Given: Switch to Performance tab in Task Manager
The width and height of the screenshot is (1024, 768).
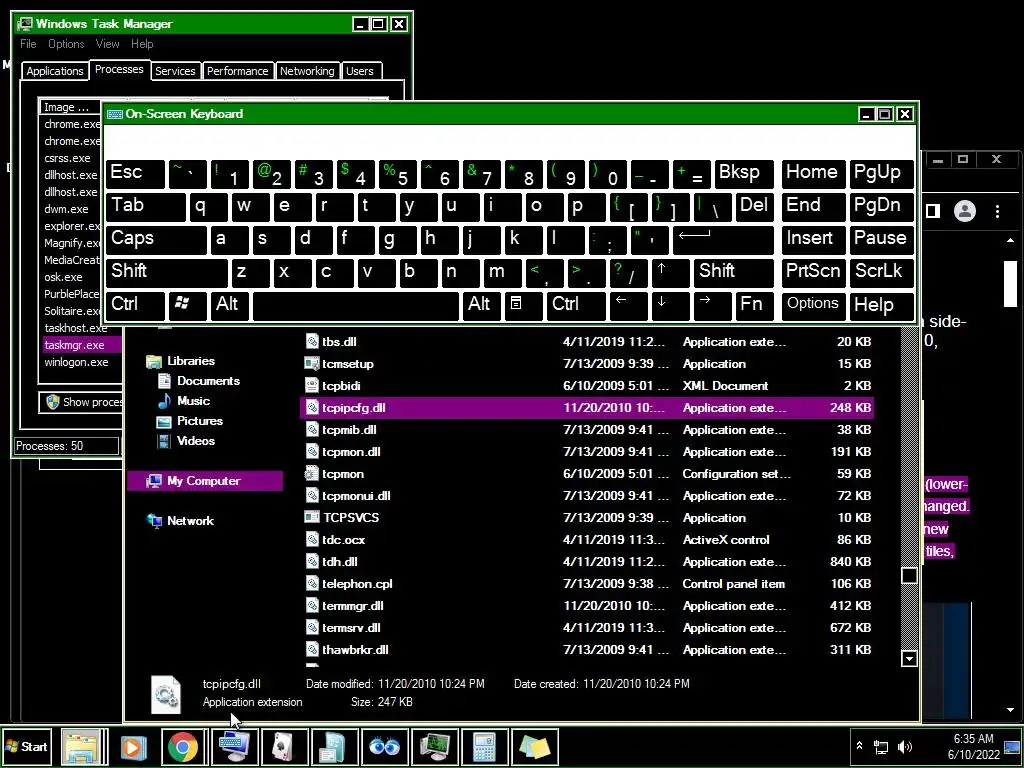Looking at the screenshot, I should (237, 71).
